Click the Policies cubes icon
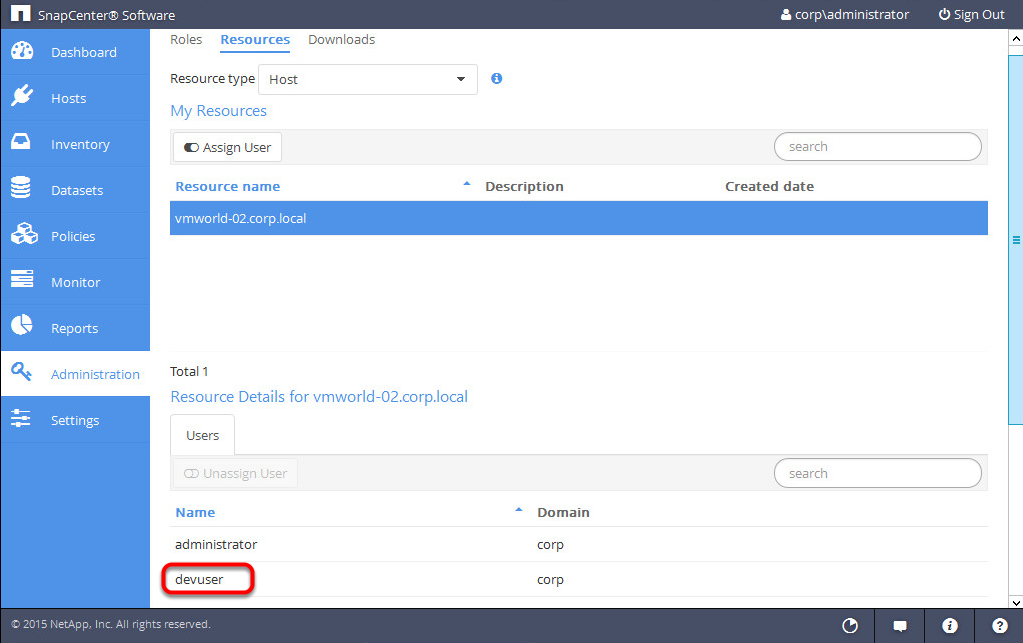Image resolution: width=1023 pixels, height=643 pixels. (24, 233)
